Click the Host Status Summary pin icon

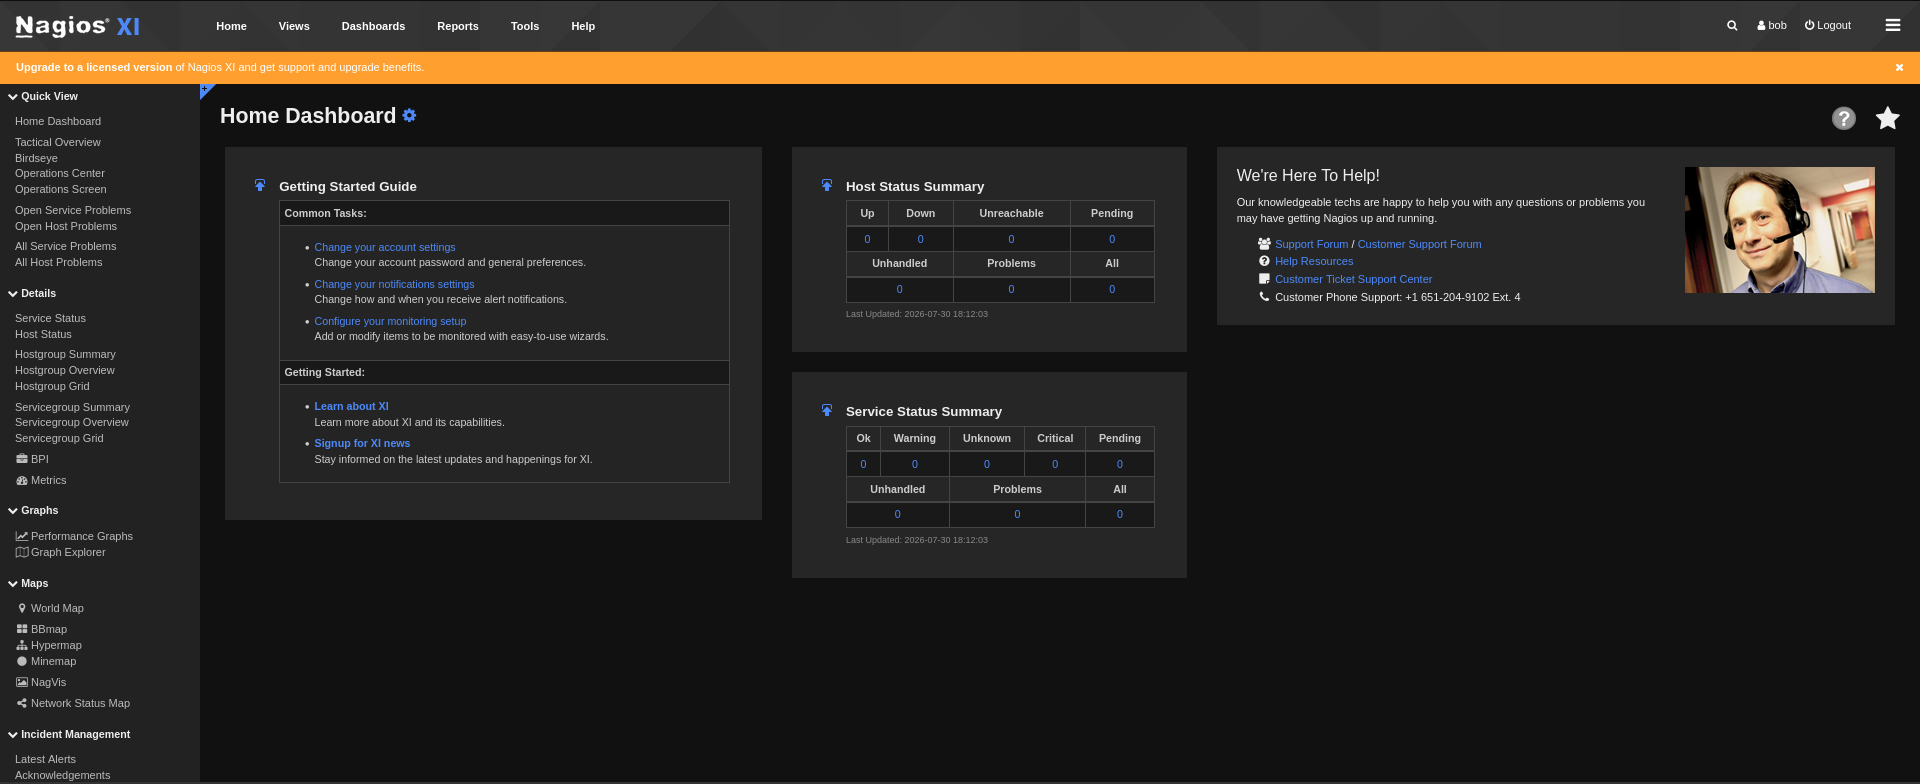click(x=827, y=185)
